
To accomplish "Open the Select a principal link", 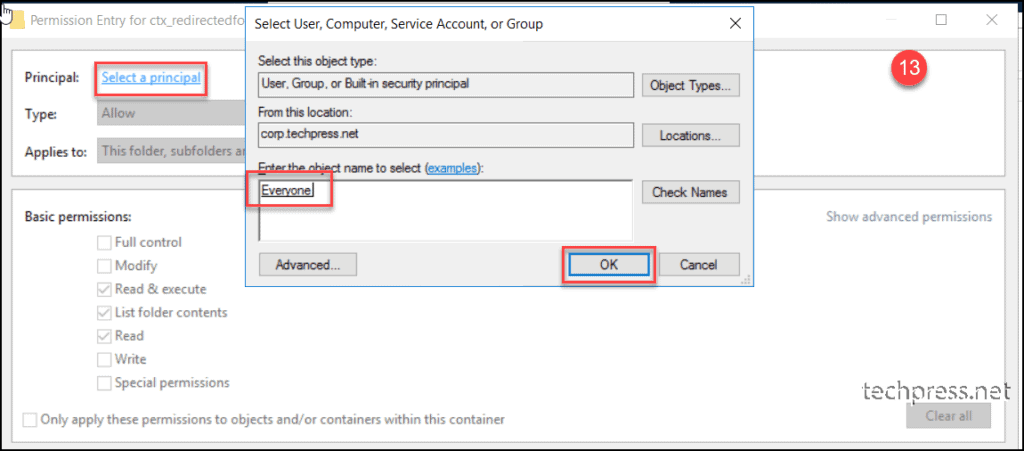I will tap(151, 78).
